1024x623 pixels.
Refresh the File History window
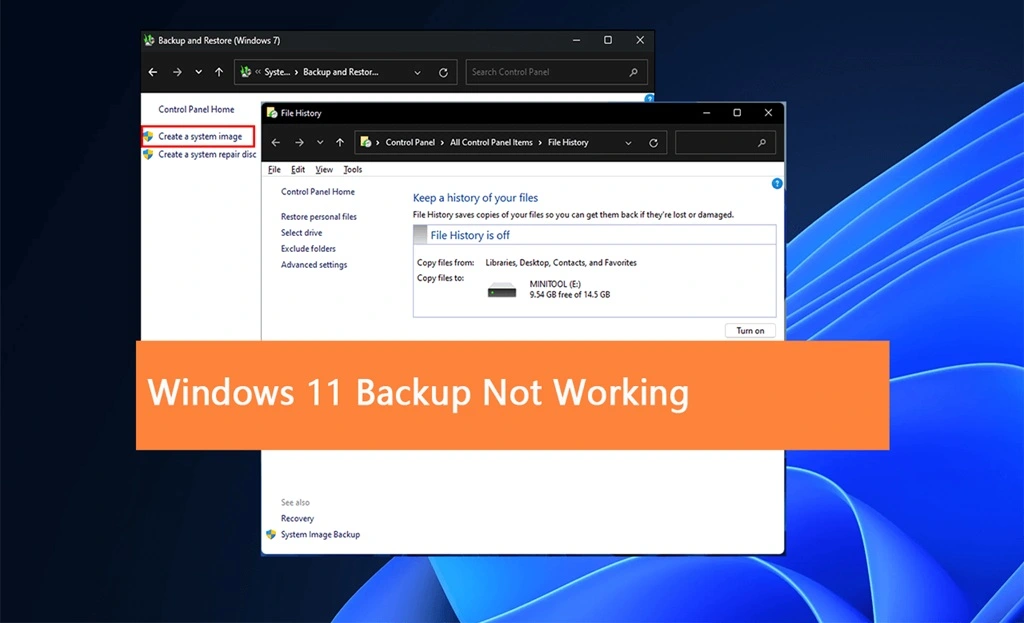click(x=653, y=142)
